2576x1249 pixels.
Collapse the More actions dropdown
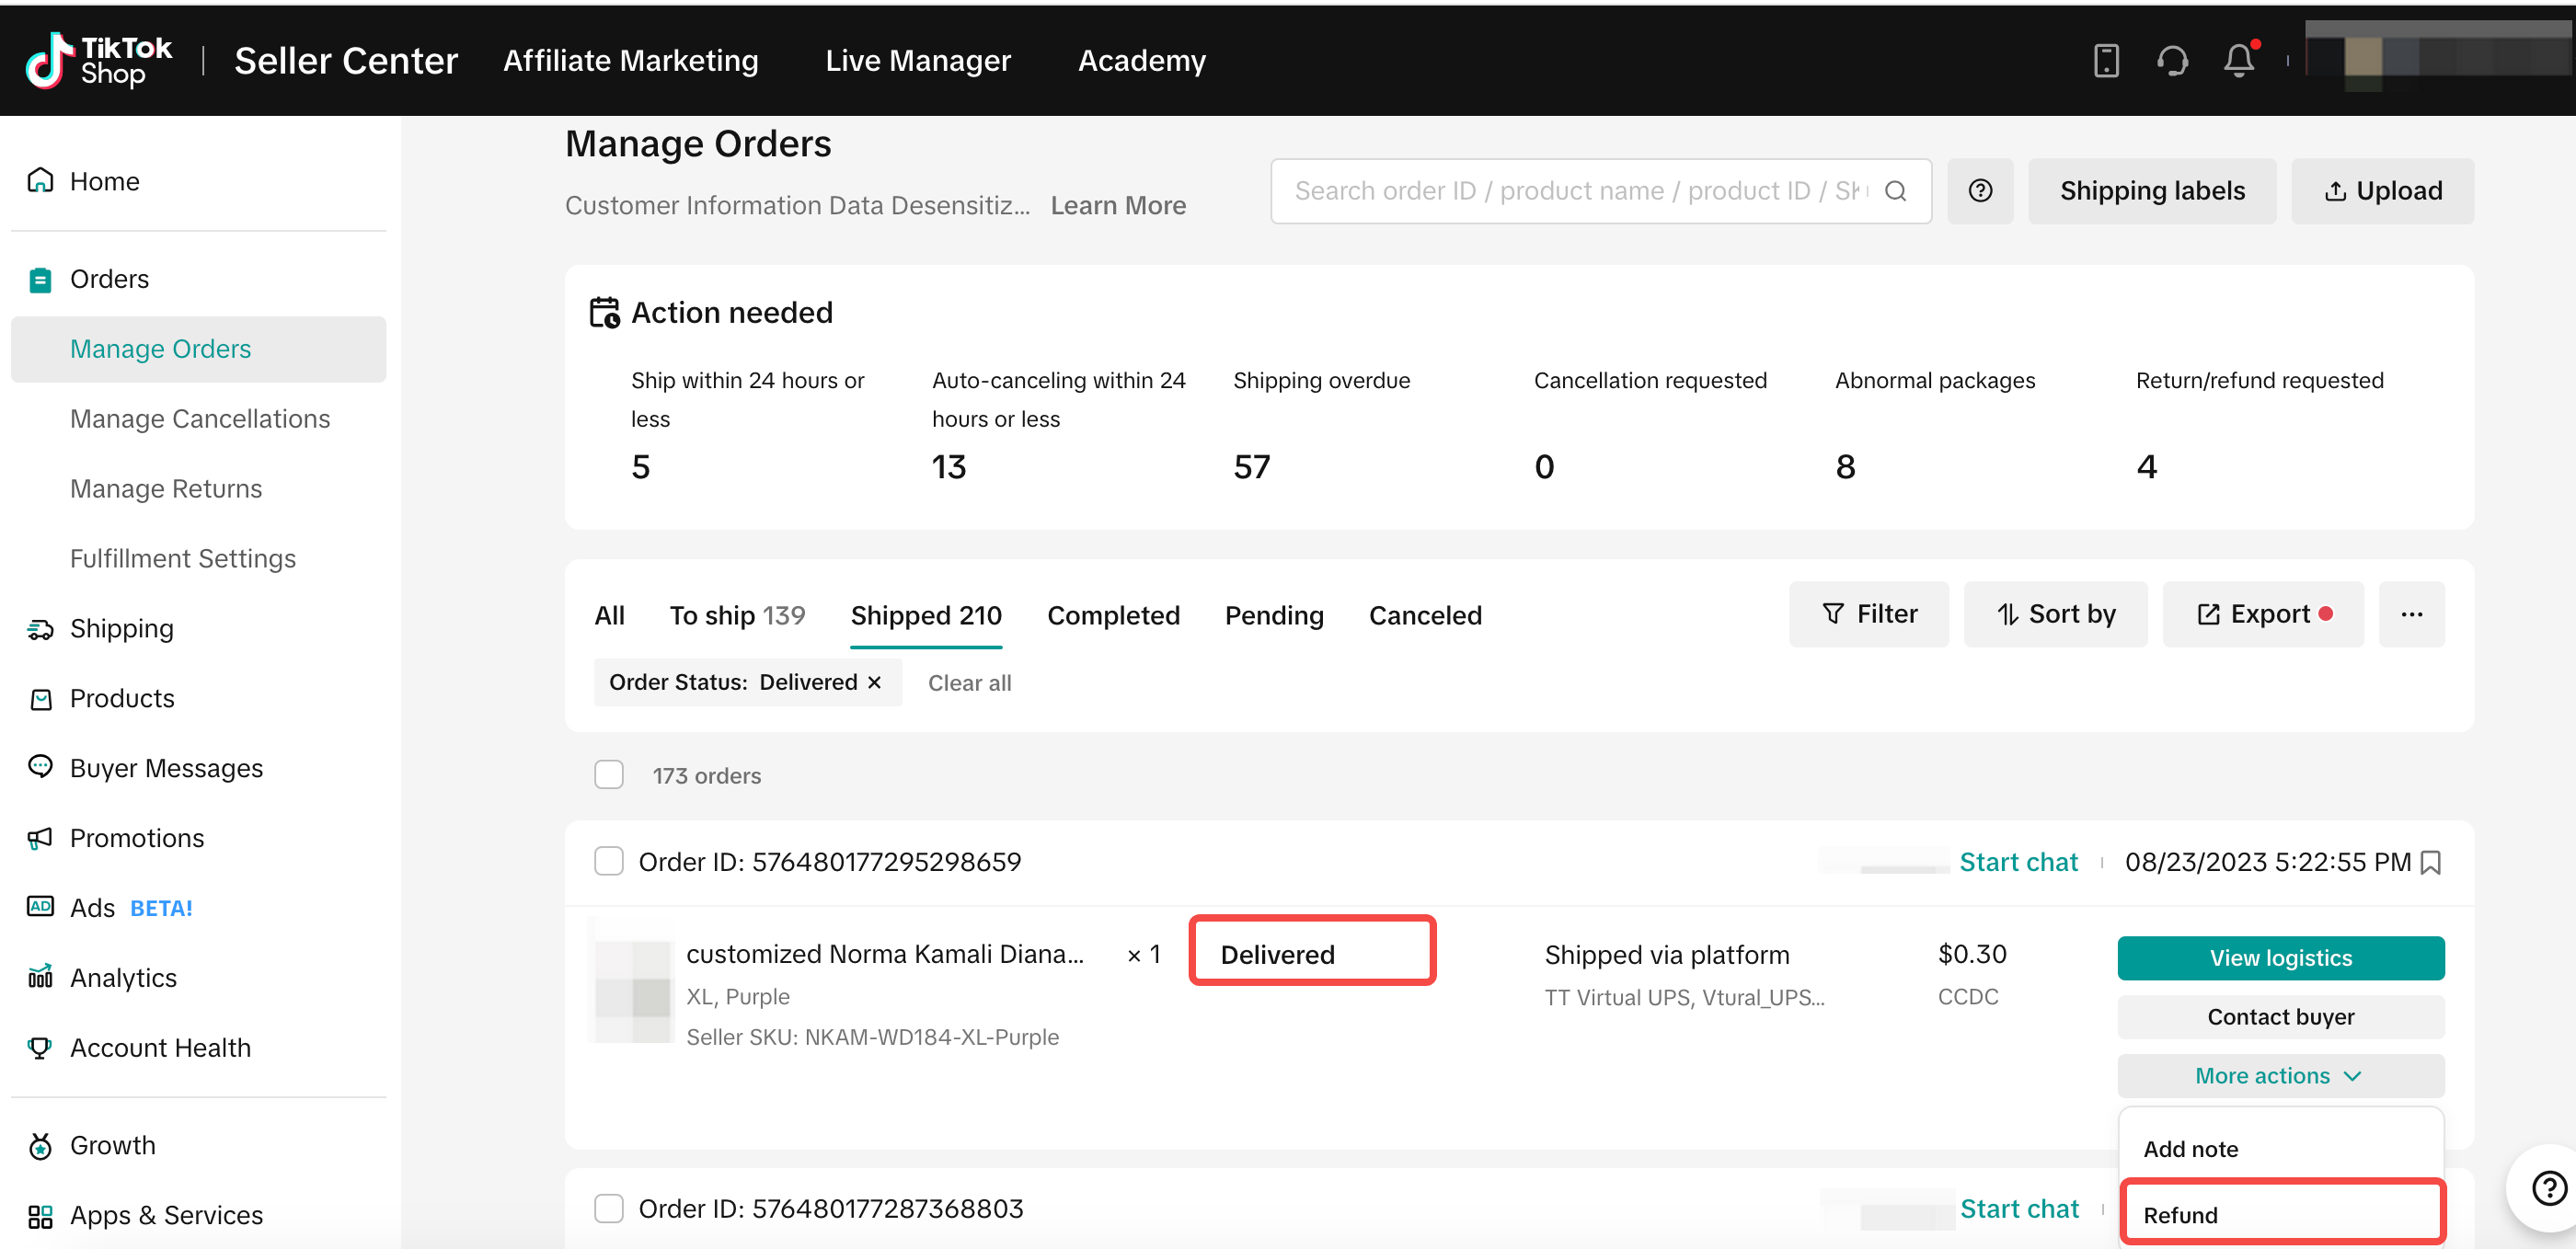click(2280, 1076)
